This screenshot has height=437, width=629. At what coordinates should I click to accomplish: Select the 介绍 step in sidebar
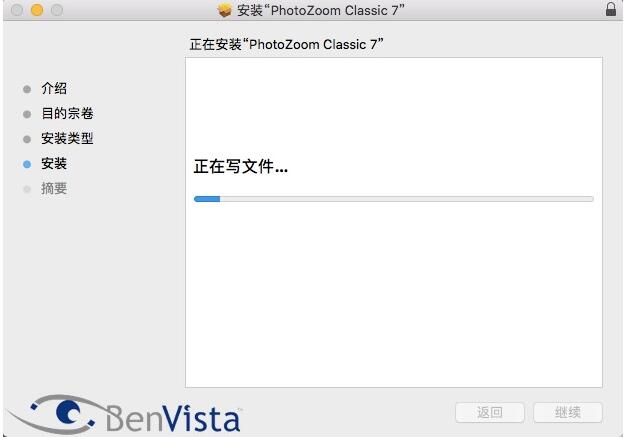[x=54, y=88]
